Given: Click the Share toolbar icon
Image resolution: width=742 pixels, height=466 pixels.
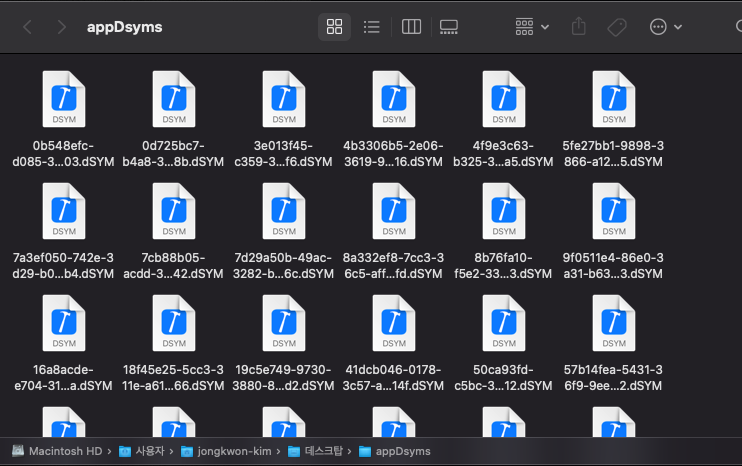Looking at the screenshot, I should click(578, 27).
